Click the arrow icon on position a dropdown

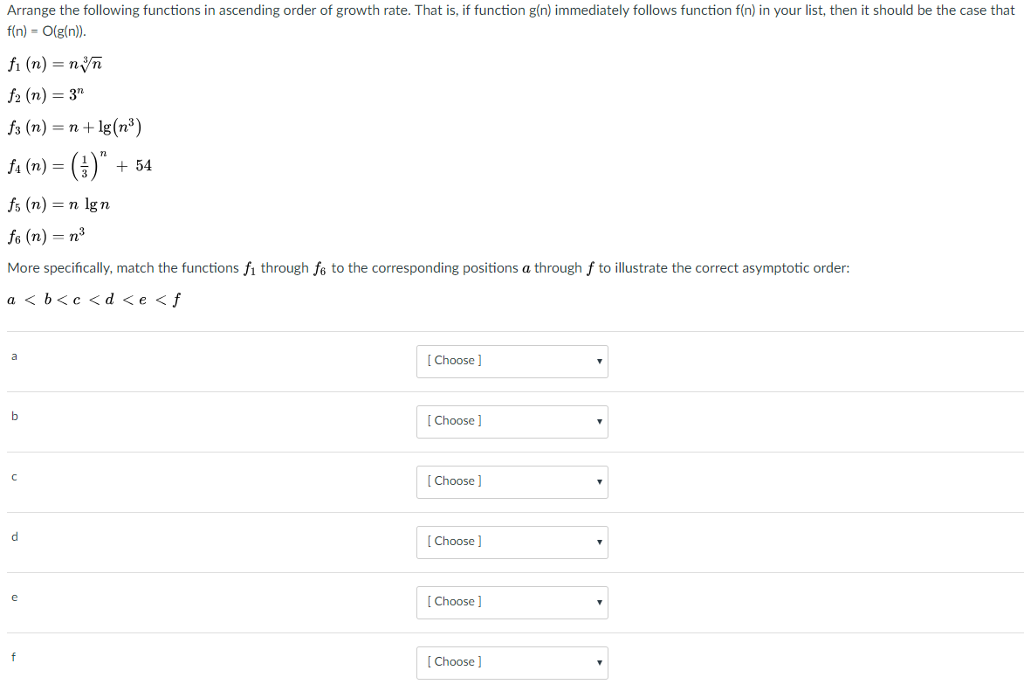(598, 361)
